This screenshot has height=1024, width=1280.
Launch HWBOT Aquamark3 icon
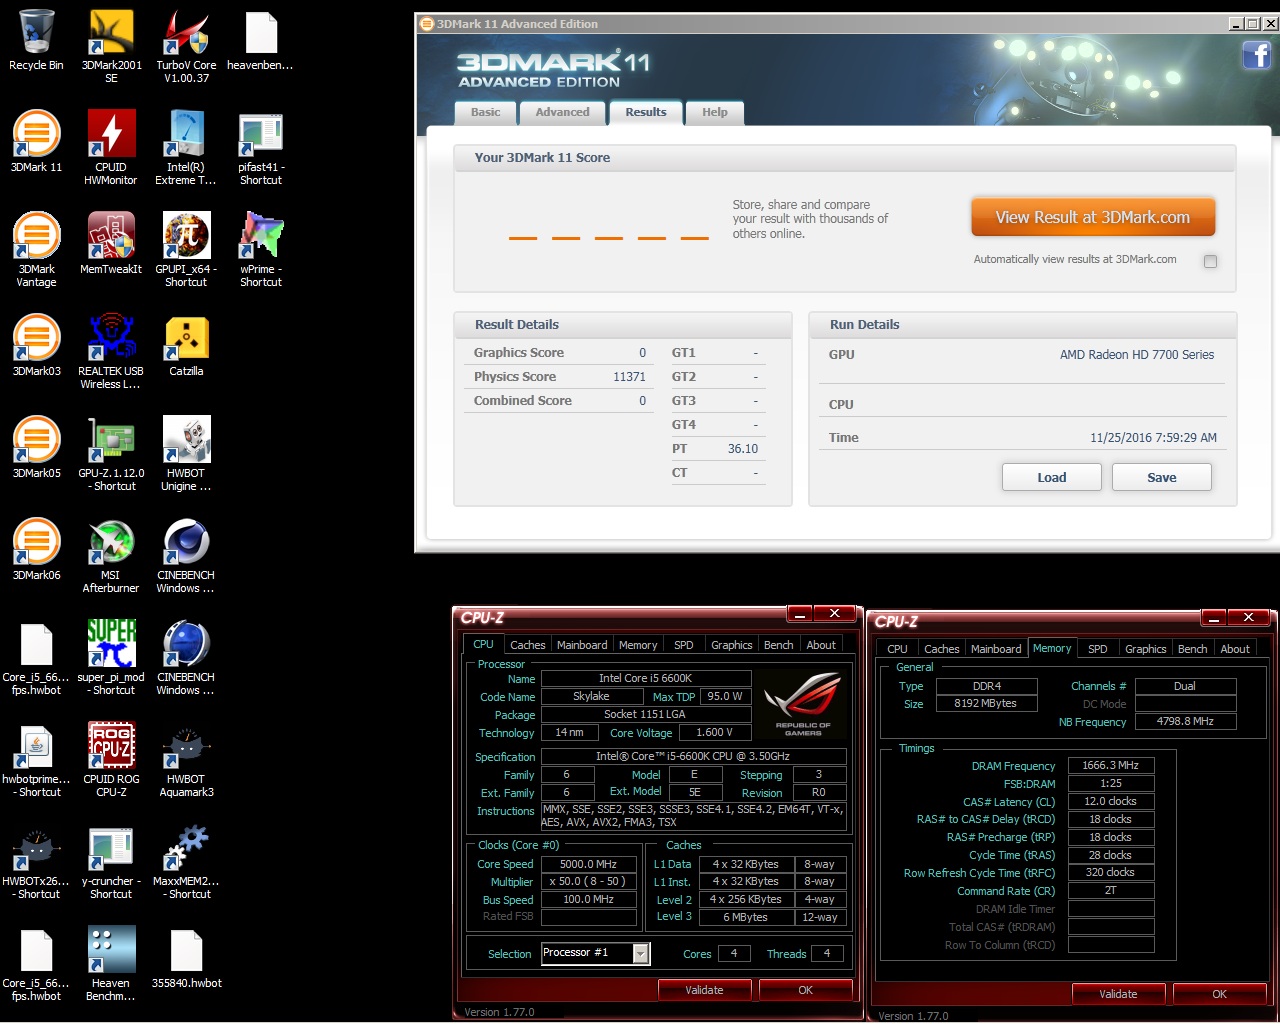pyautogui.click(x=186, y=746)
